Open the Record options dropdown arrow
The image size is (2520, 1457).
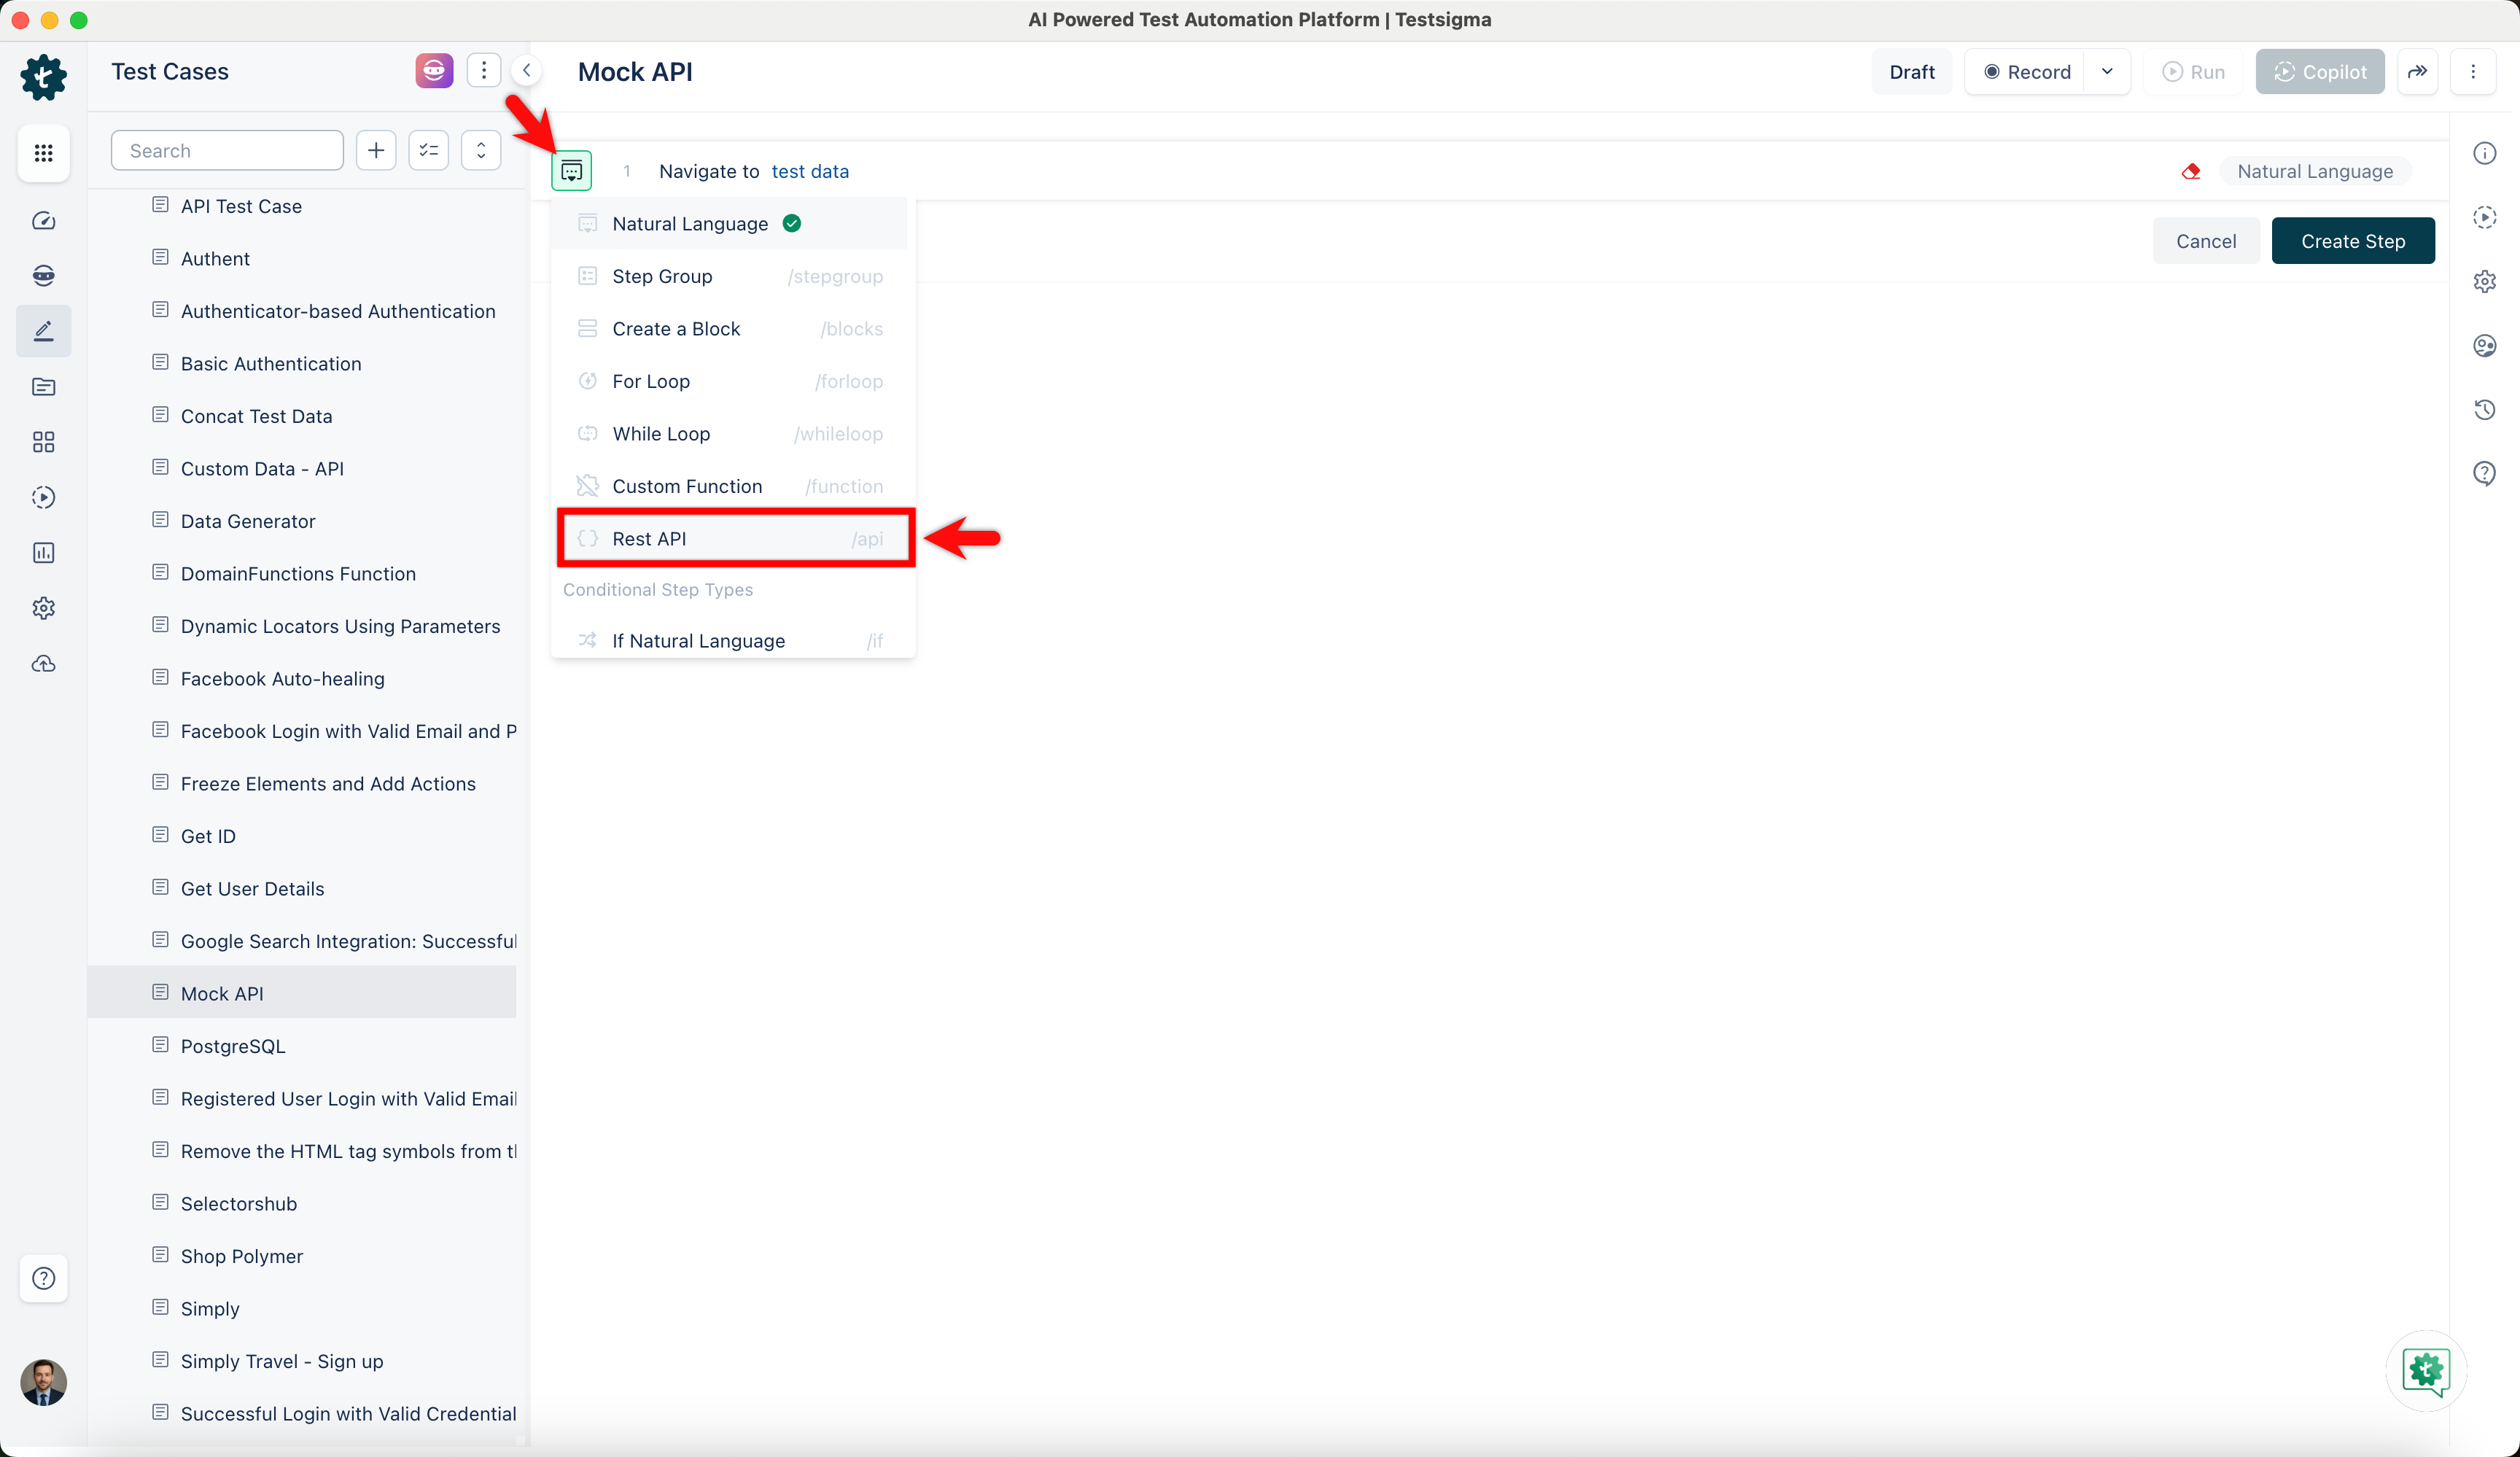[x=2107, y=72]
